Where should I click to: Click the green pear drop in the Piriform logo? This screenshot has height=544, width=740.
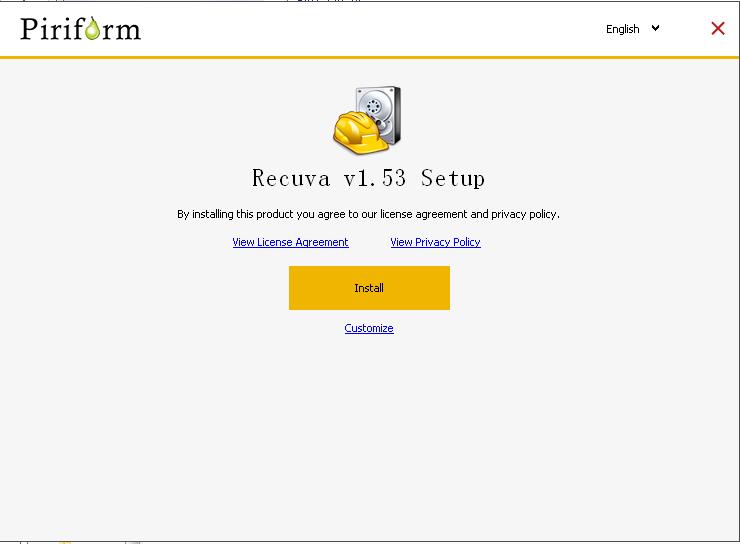[93, 30]
